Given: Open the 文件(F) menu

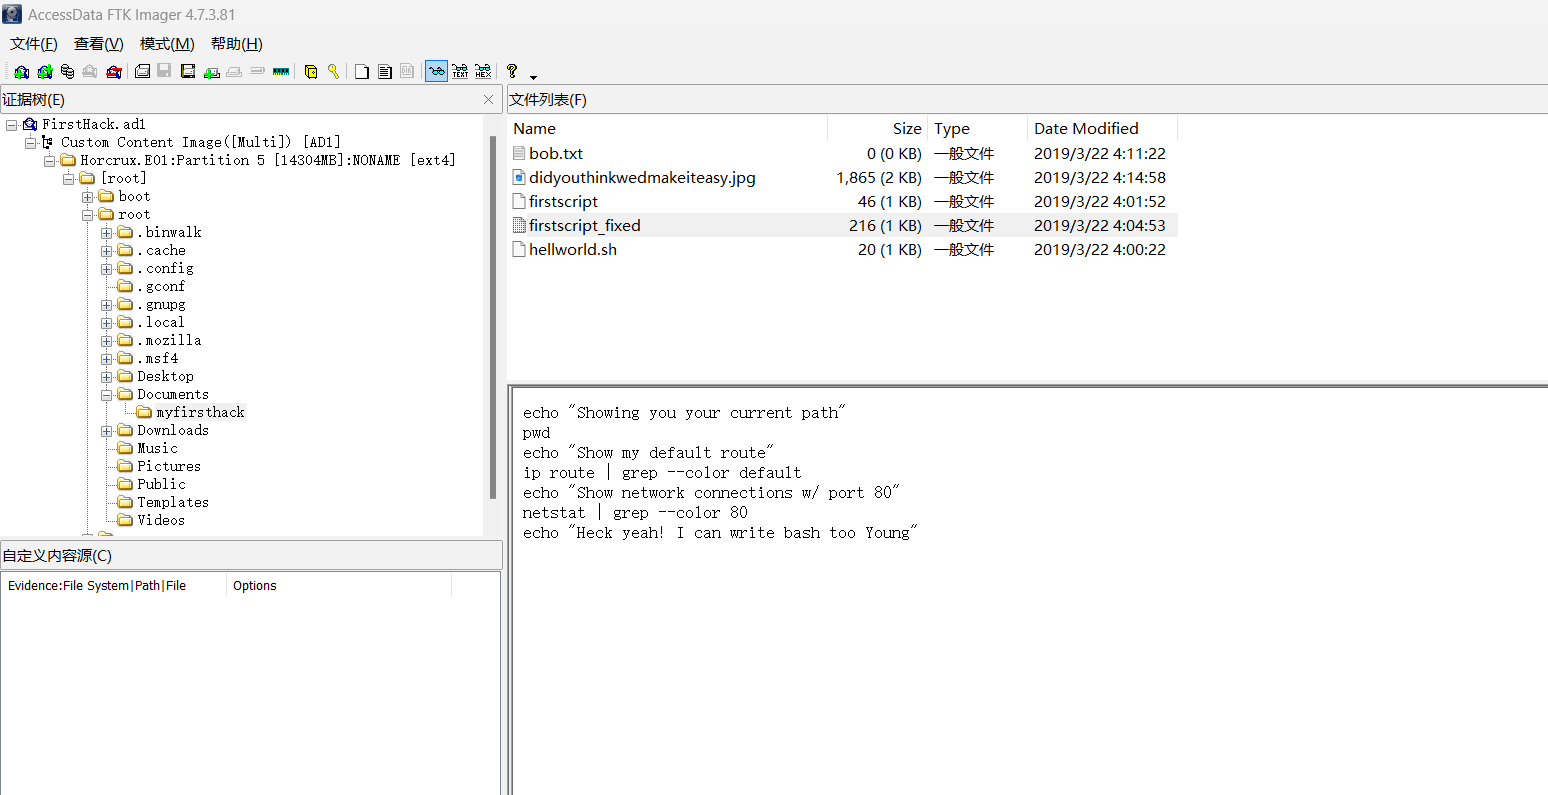Looking at the screenshot, I should coord(34,44).
